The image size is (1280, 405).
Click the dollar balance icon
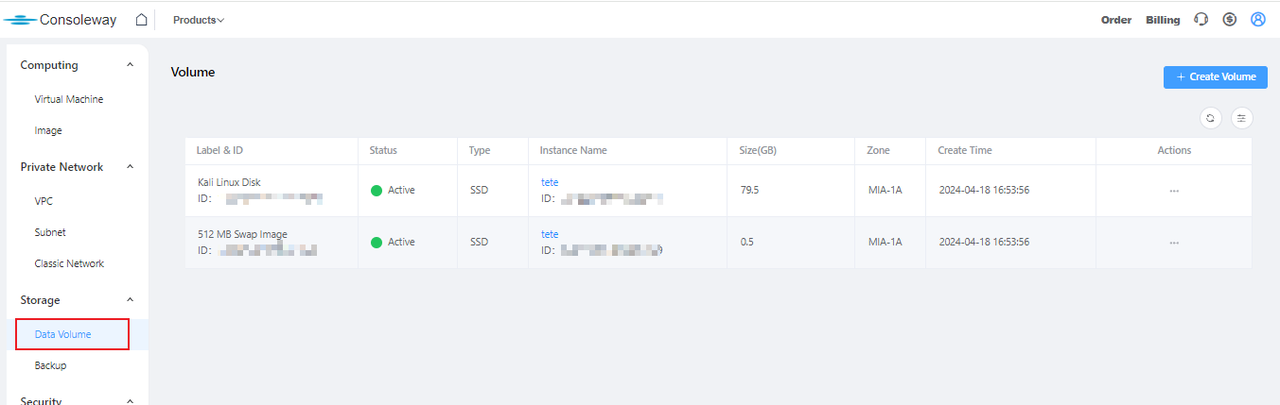[x=1230, y=20]
